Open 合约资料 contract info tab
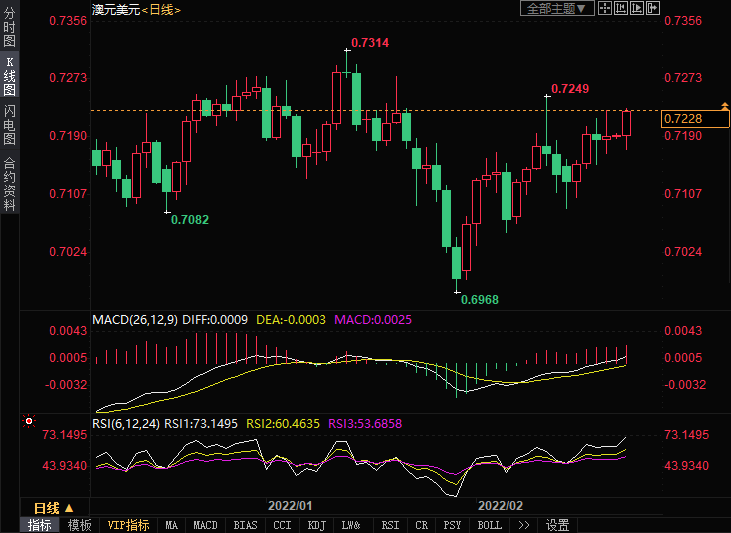The height and width of the screenshot is (533, 731). [x=9, y=184]
